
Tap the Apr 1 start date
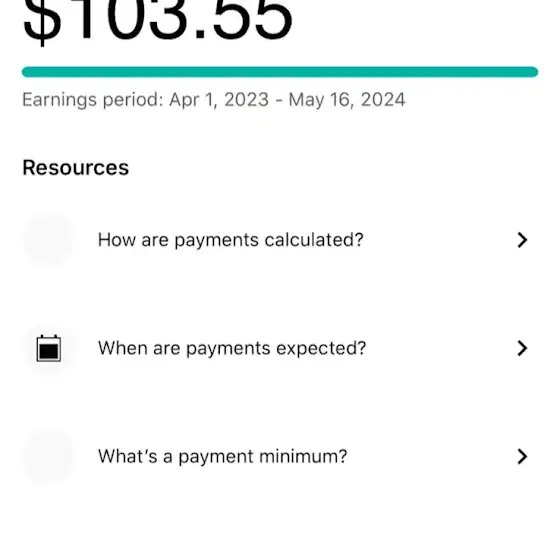[193, 100]
